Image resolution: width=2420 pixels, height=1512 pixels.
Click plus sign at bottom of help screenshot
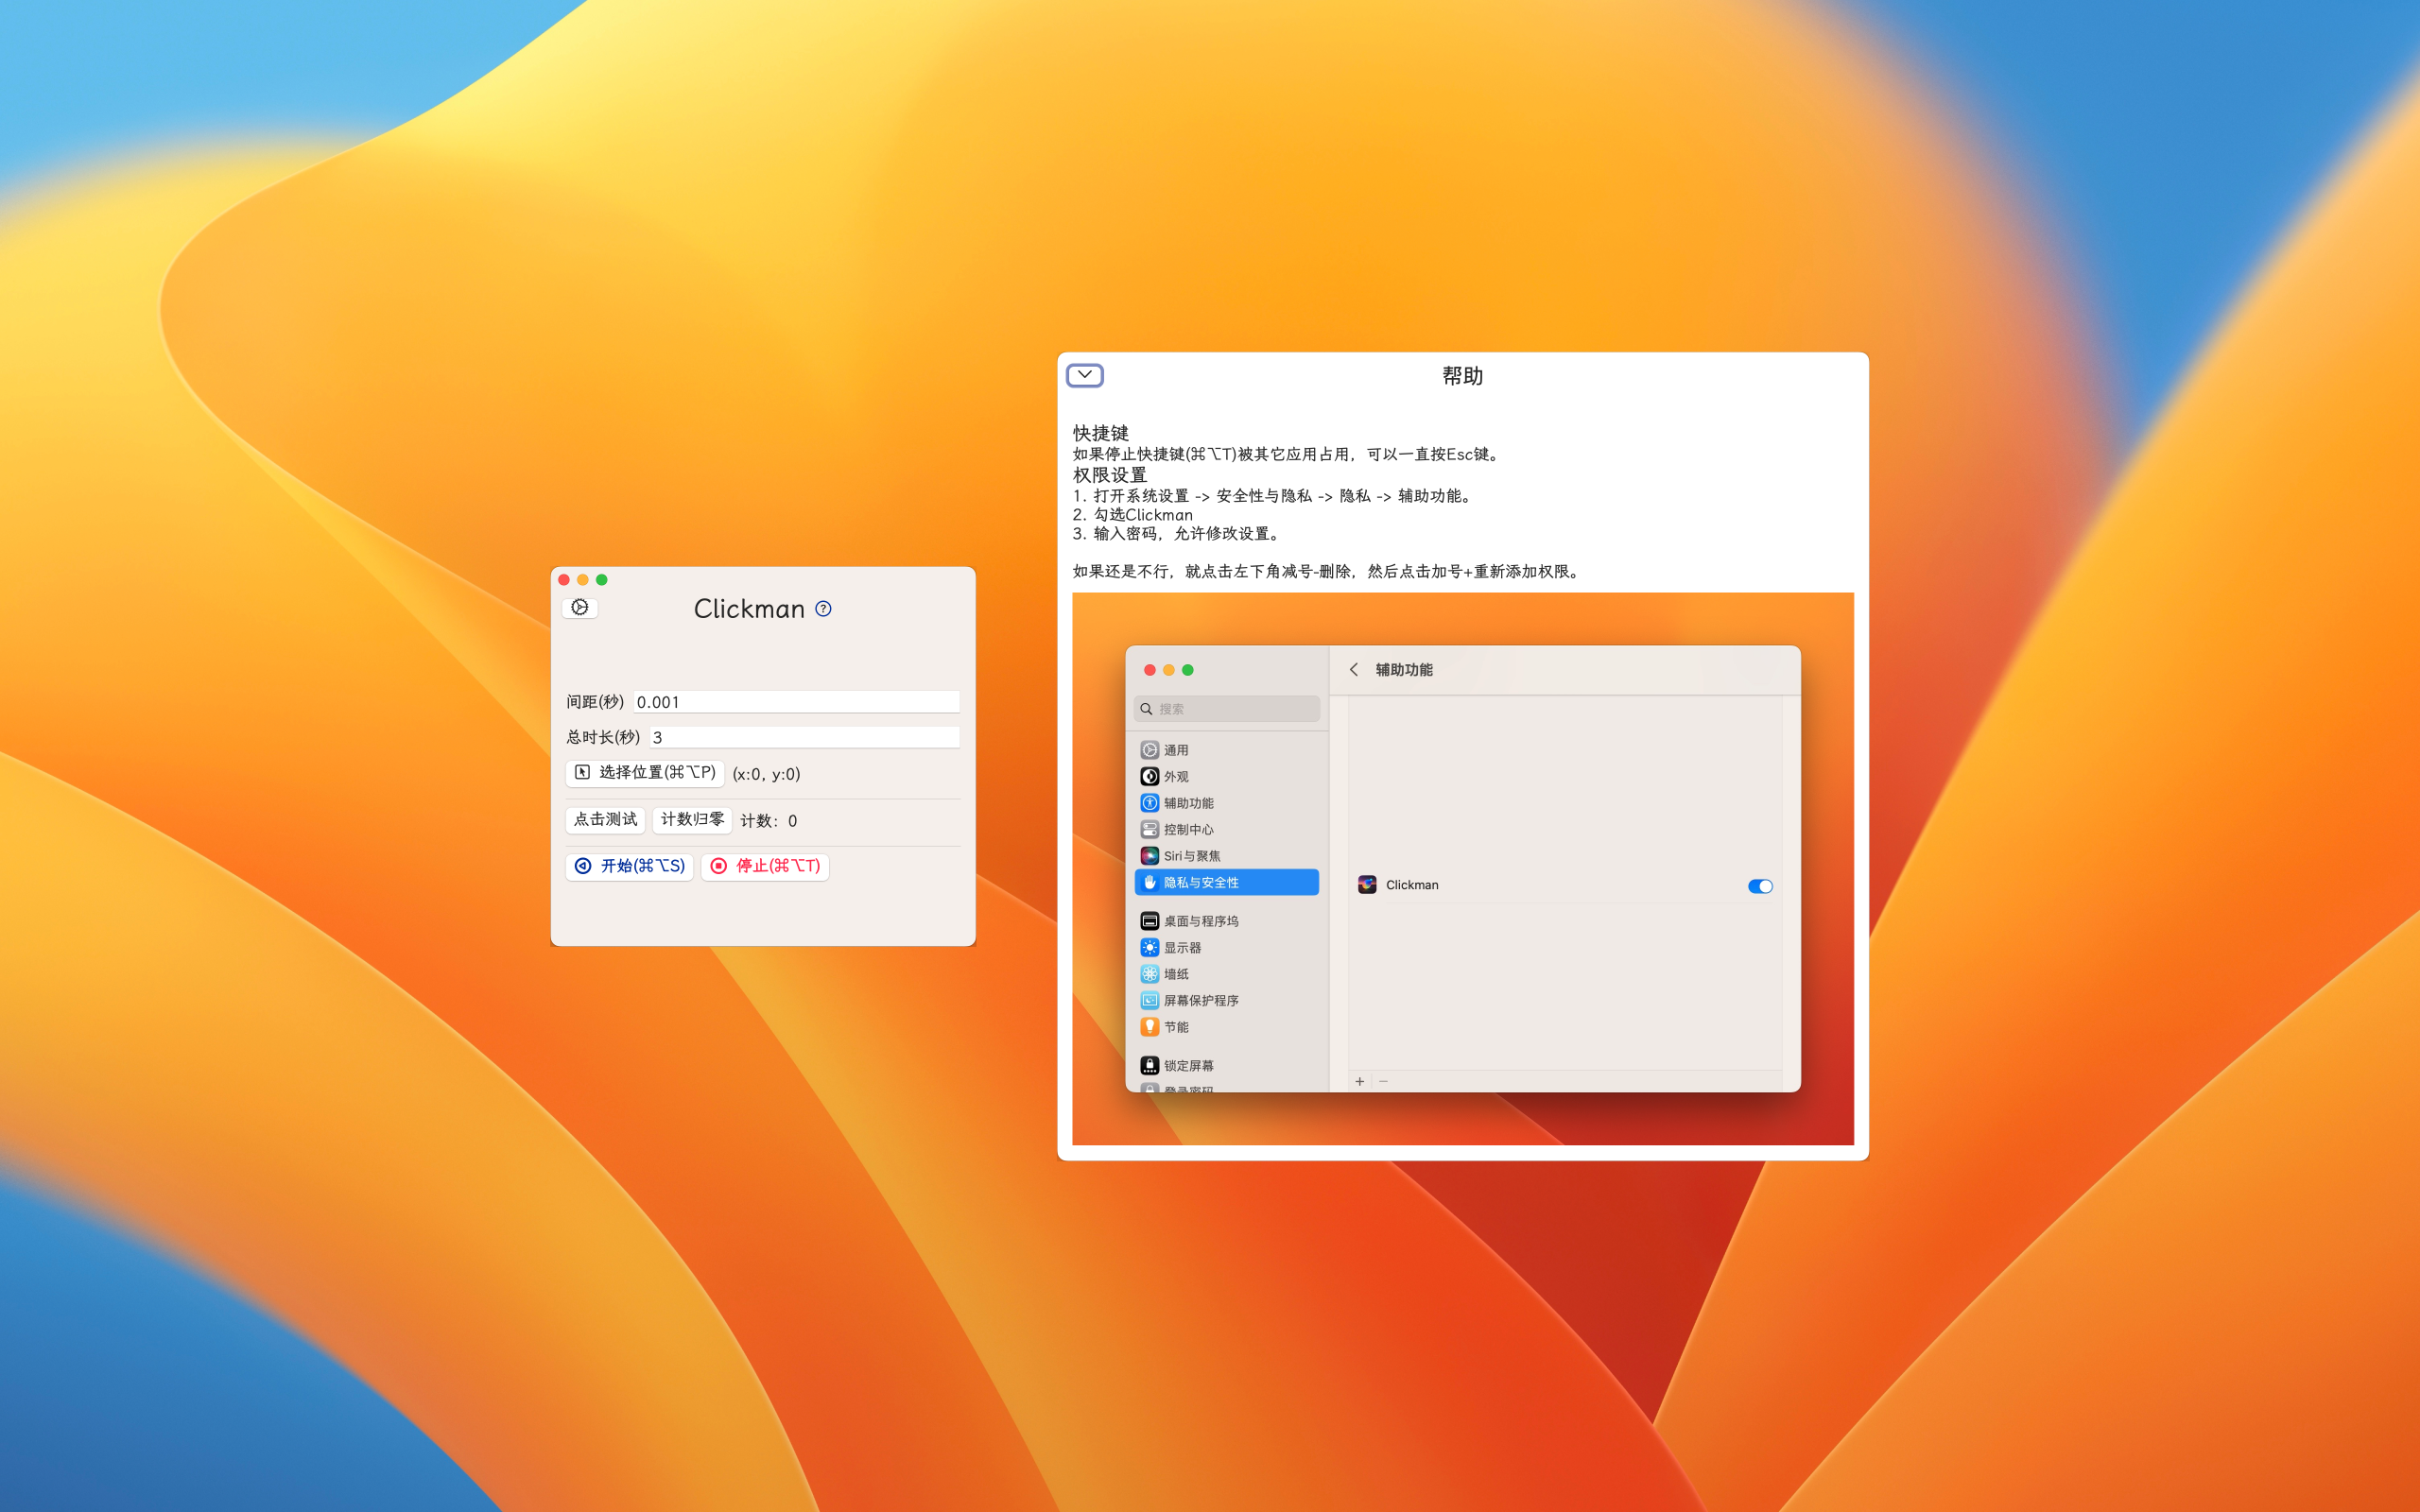coord(1359,1081)
